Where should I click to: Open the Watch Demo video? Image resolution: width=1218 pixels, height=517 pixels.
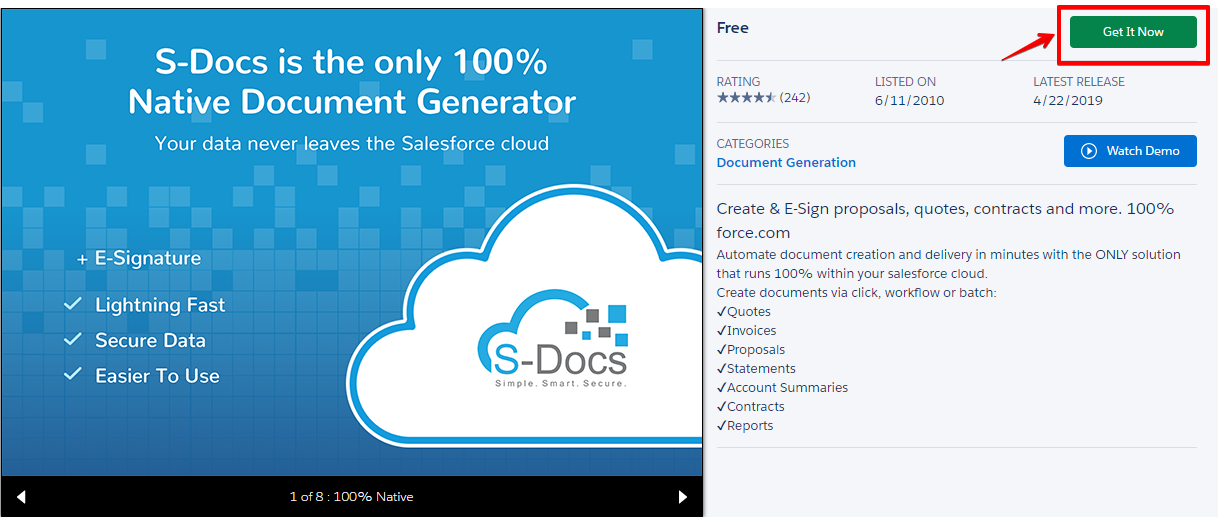tap(1130, 151)
